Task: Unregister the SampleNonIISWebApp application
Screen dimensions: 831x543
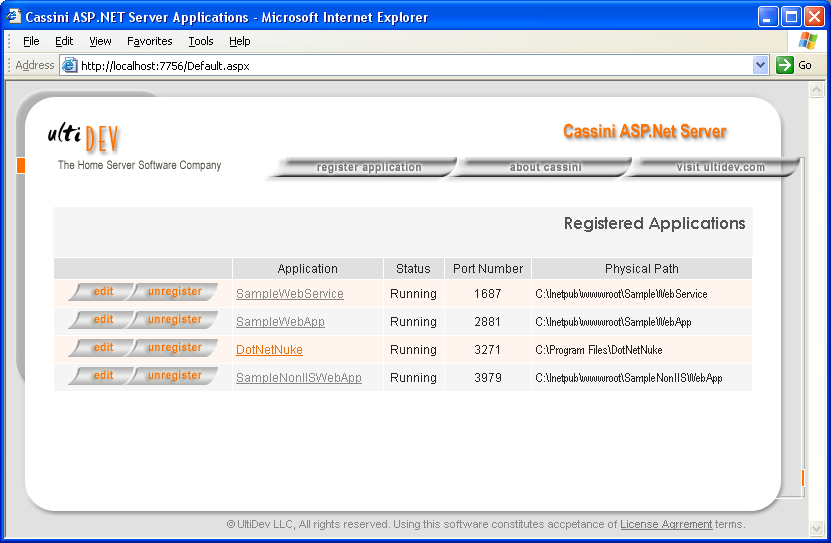Action: point(174,376)
